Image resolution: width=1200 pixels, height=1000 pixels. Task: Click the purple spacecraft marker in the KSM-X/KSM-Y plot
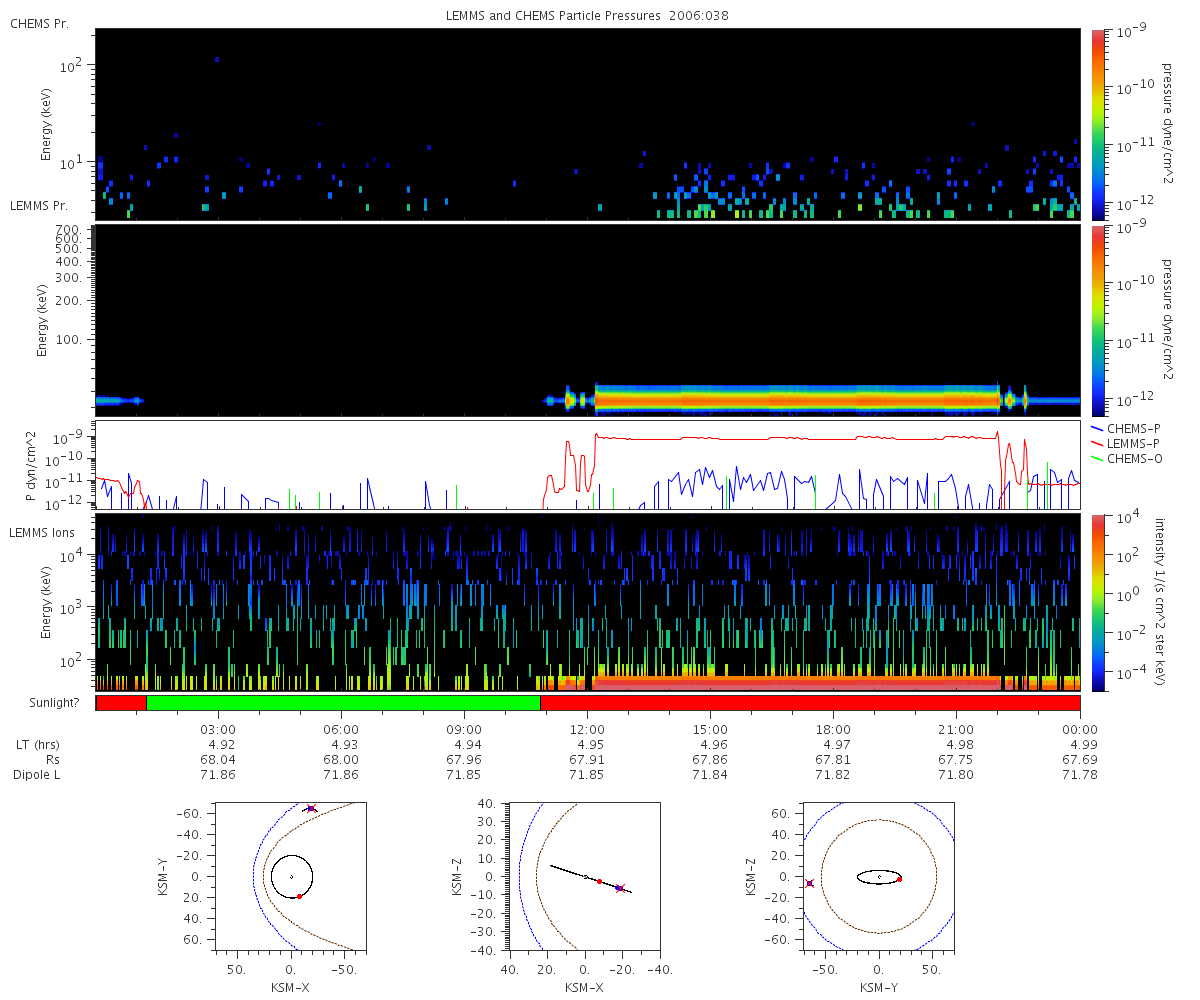point(311,808)
